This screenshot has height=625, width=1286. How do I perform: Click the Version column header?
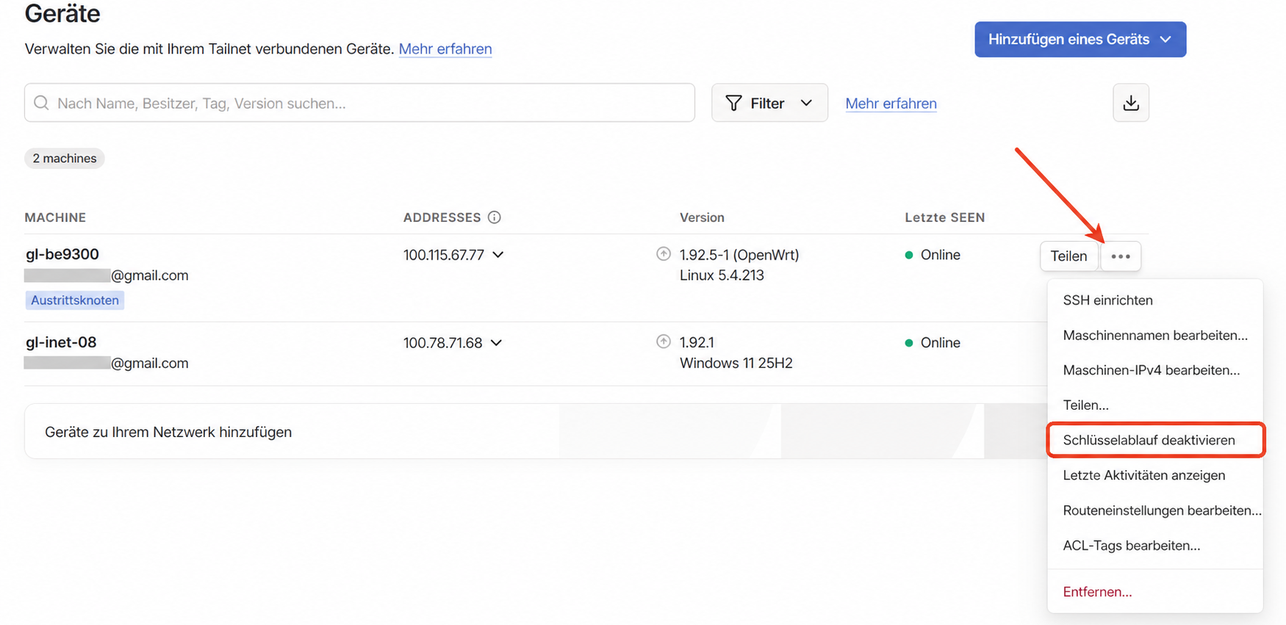coord(702,217)
